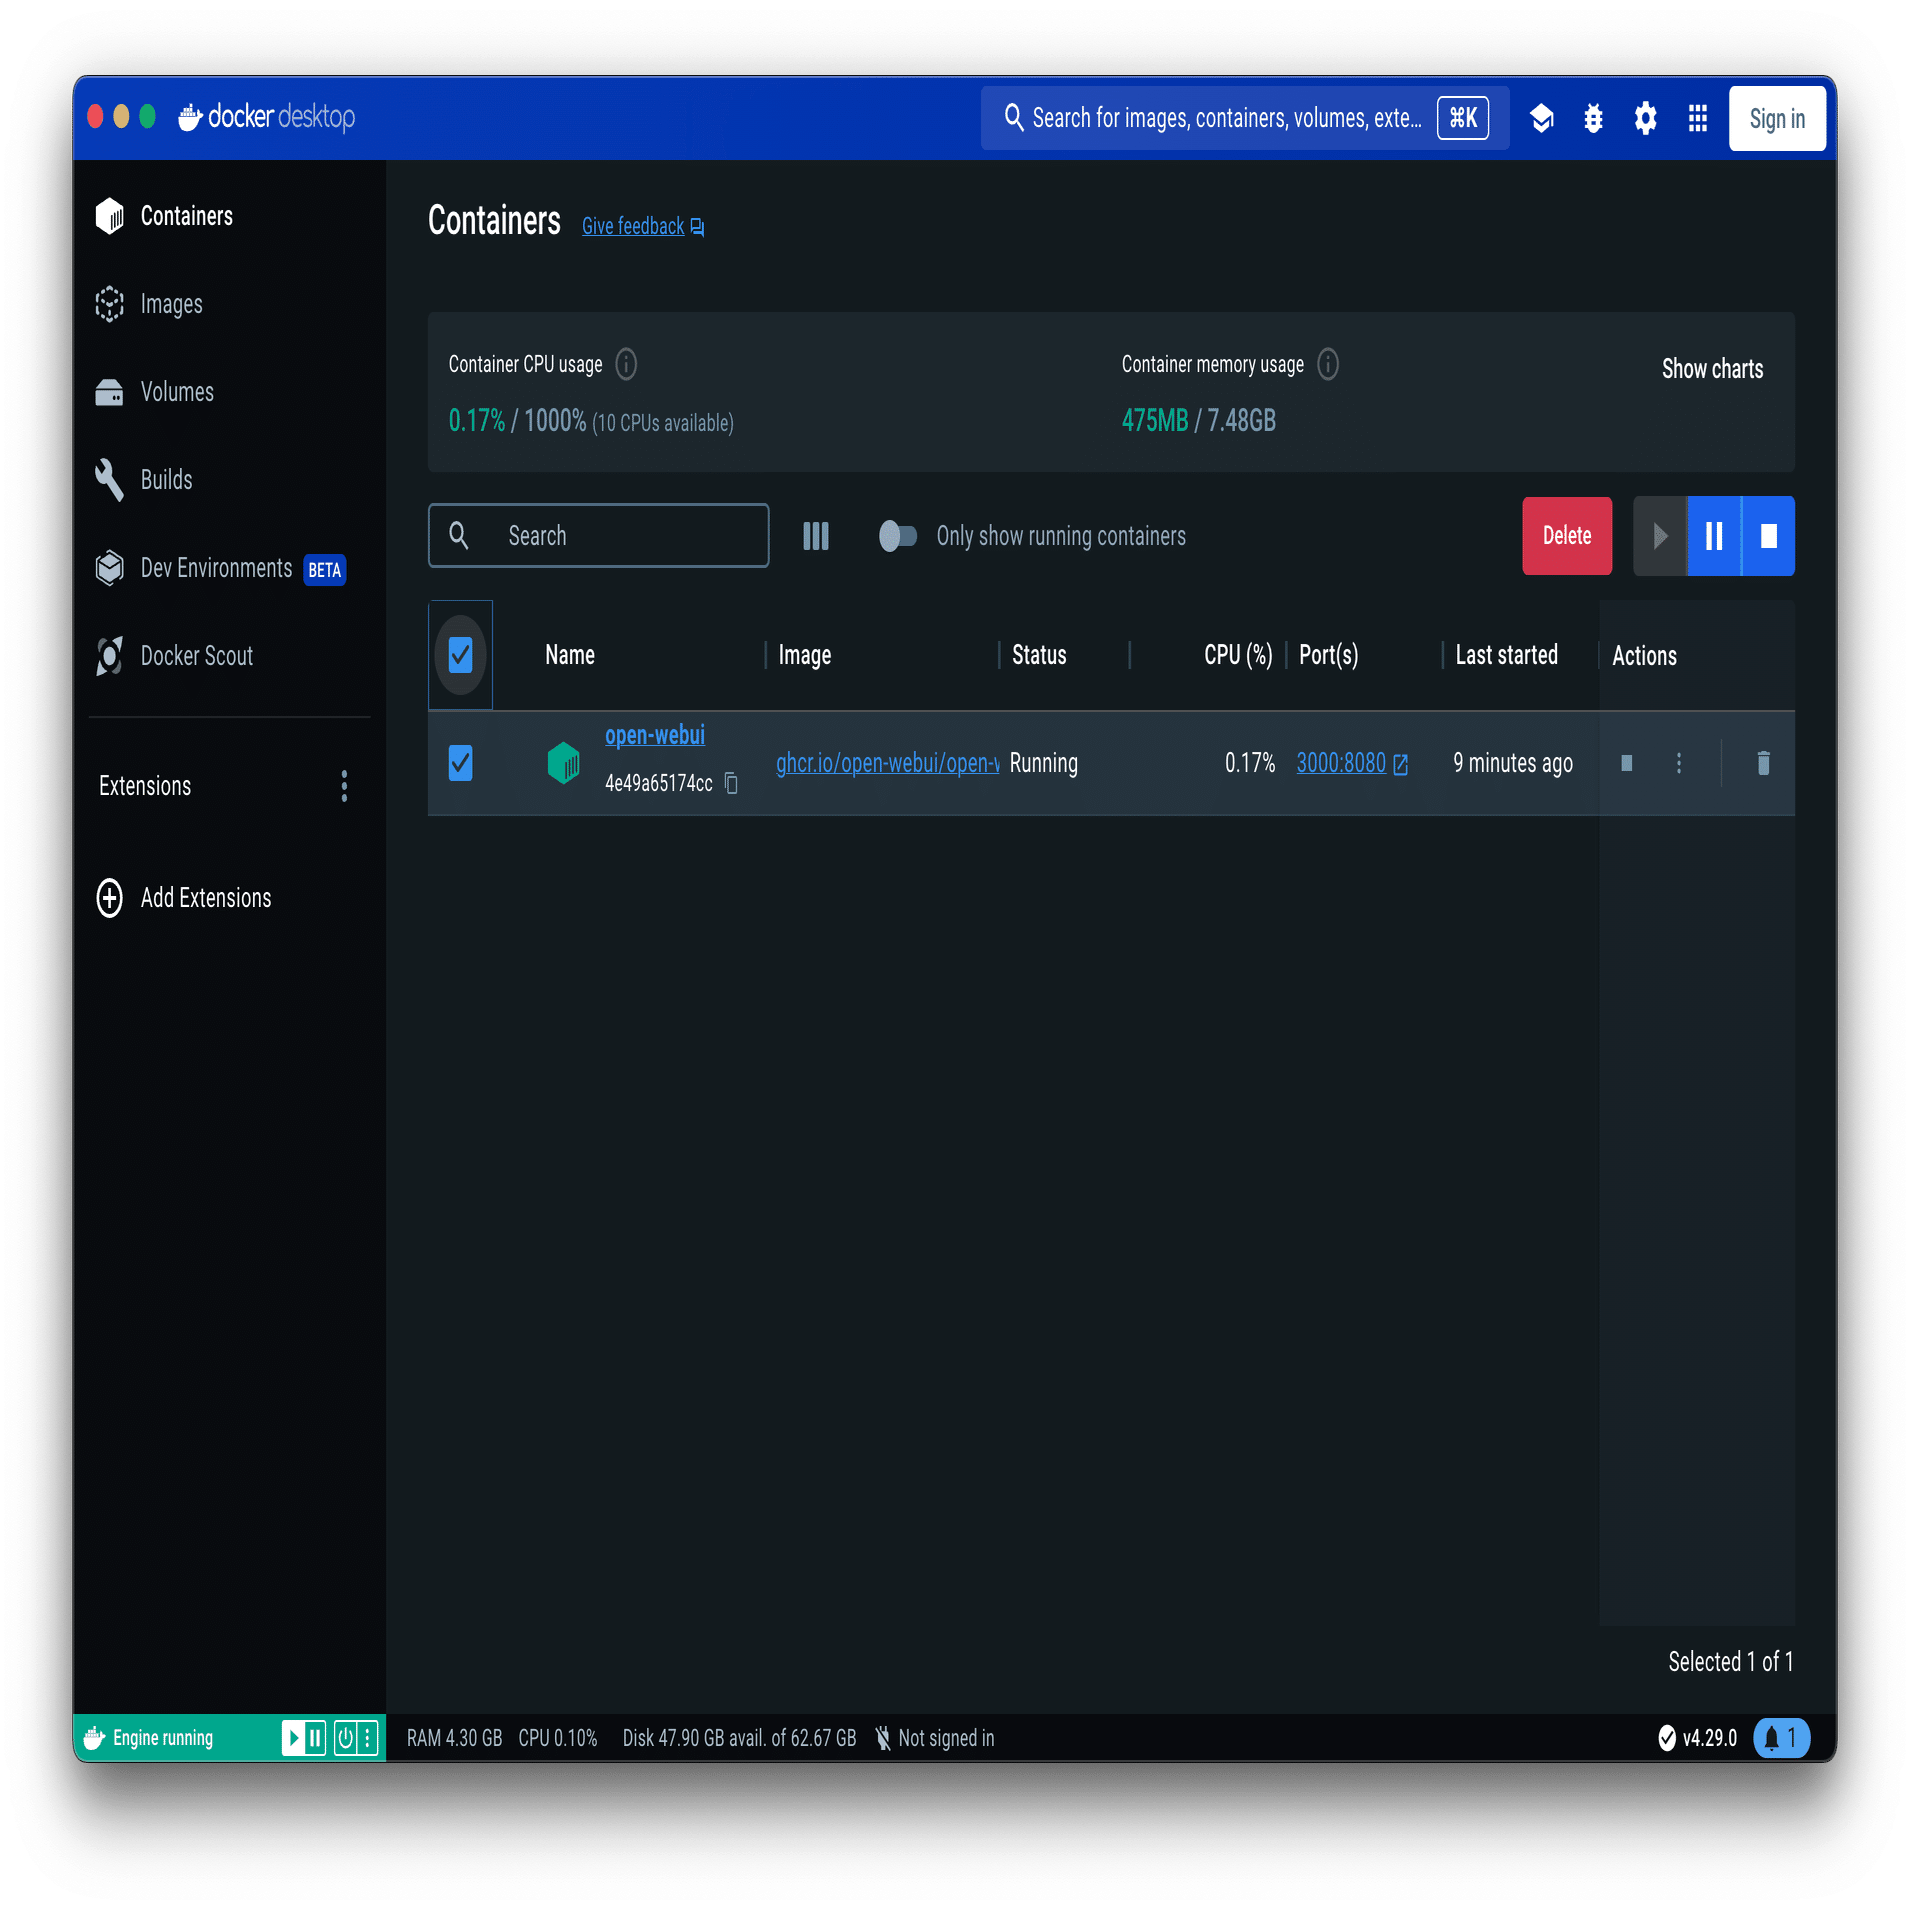Click Show charts

click(x=1712, y=369)
